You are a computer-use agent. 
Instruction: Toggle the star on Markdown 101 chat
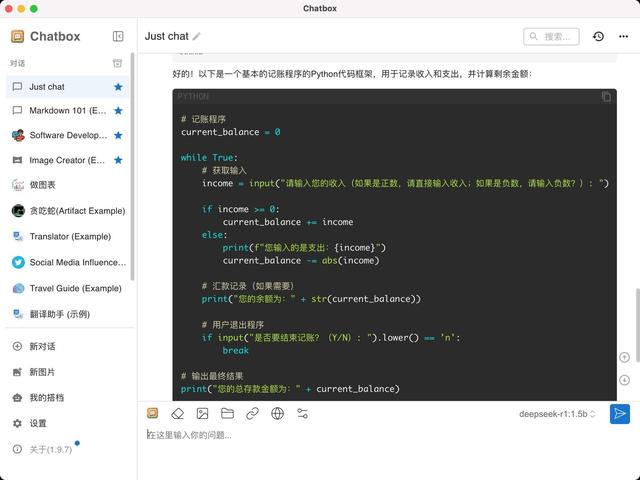pyautogui.click(x=118, y=111)
